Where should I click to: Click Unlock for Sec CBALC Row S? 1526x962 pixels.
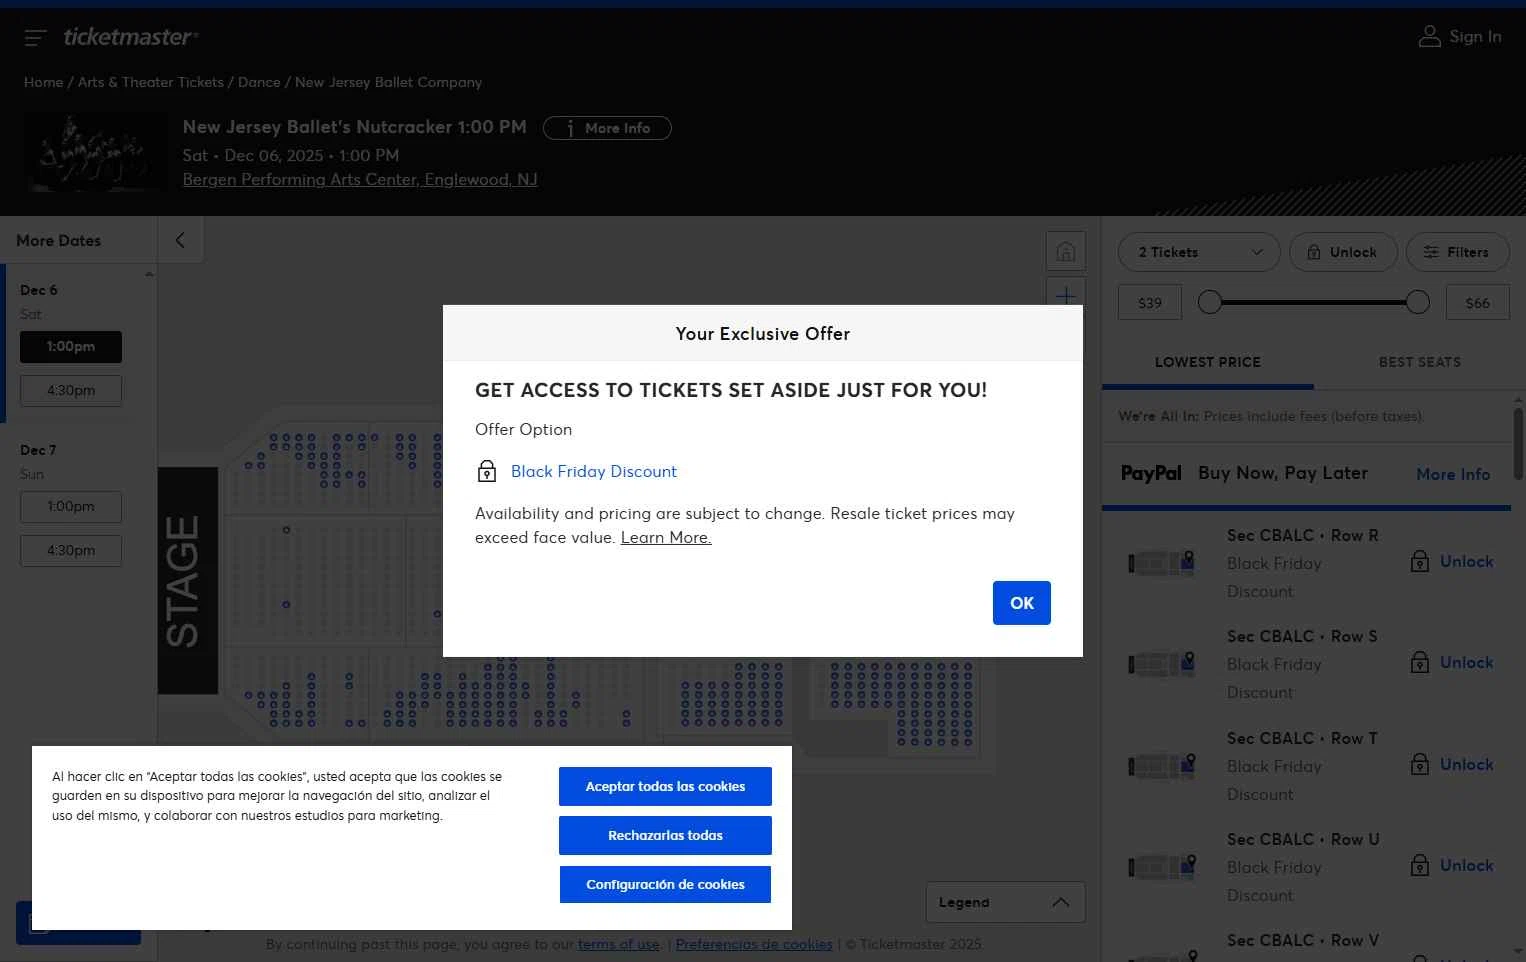[x=1467, y=663]
